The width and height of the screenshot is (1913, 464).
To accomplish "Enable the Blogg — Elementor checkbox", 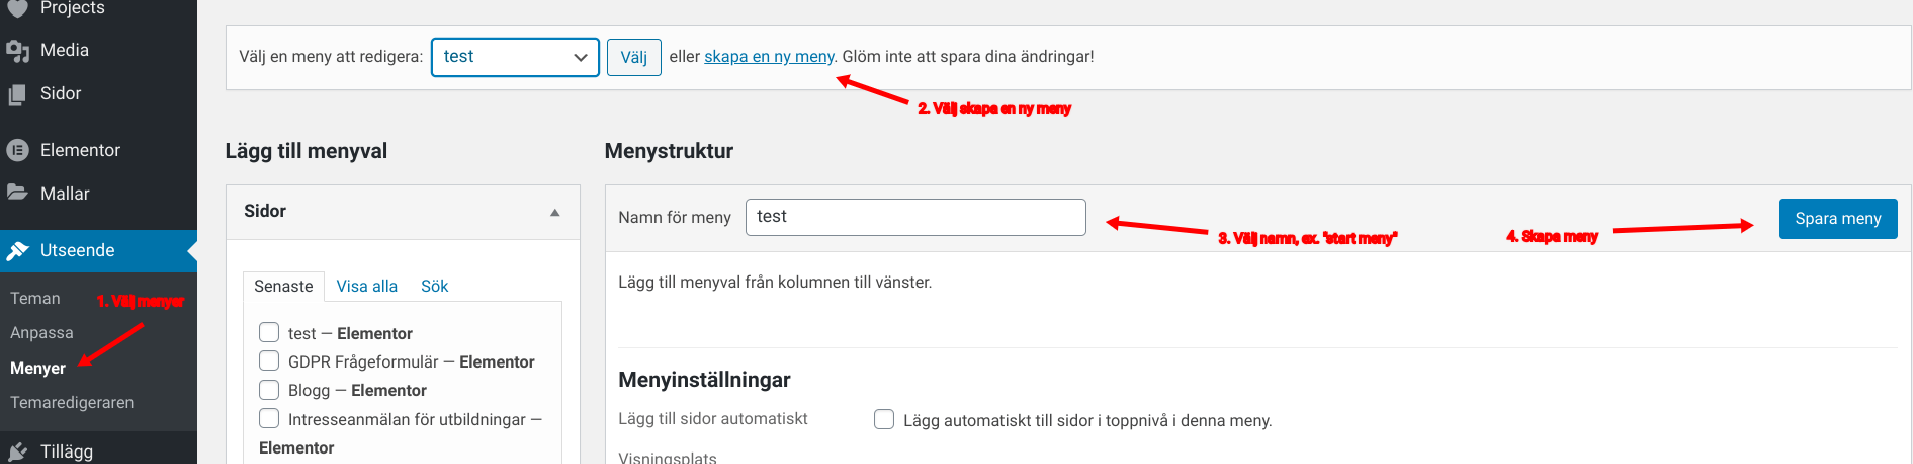I will [x=269, y=390].
